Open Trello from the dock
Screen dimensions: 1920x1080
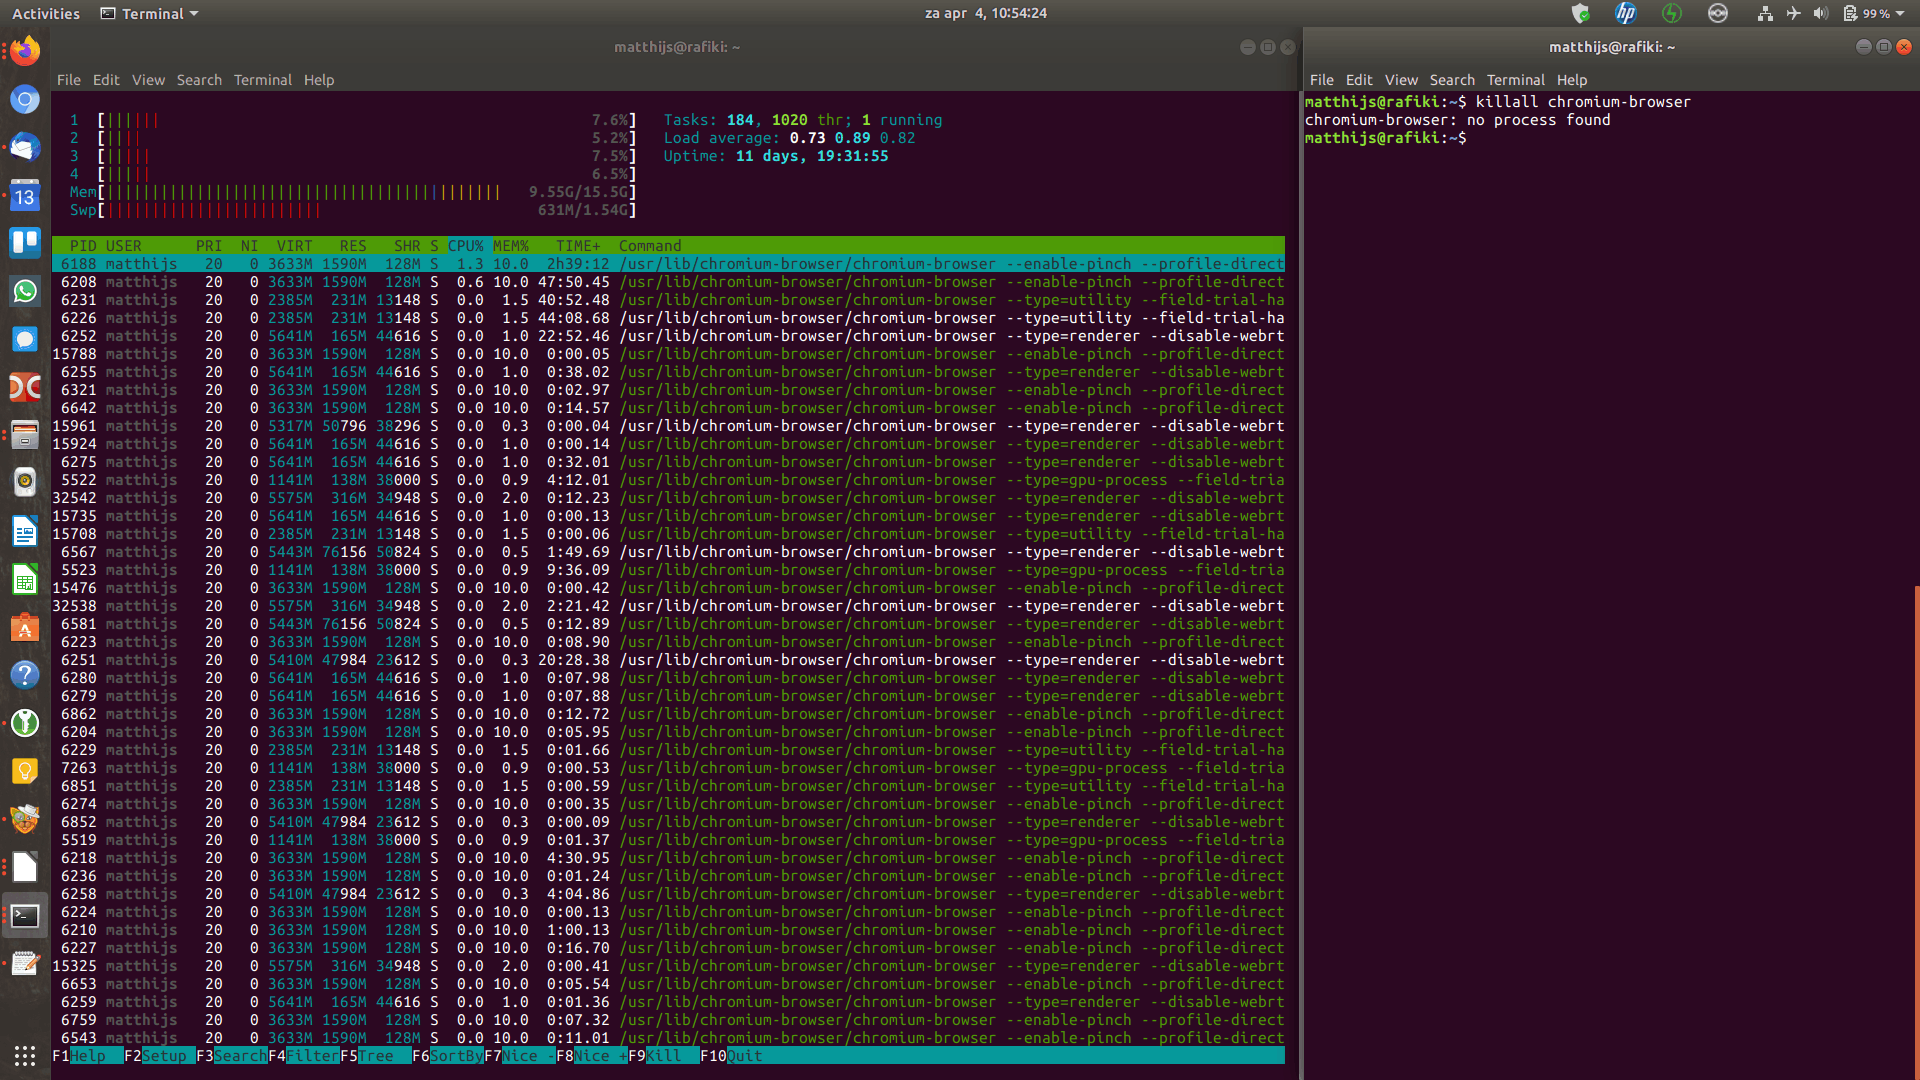25,243
